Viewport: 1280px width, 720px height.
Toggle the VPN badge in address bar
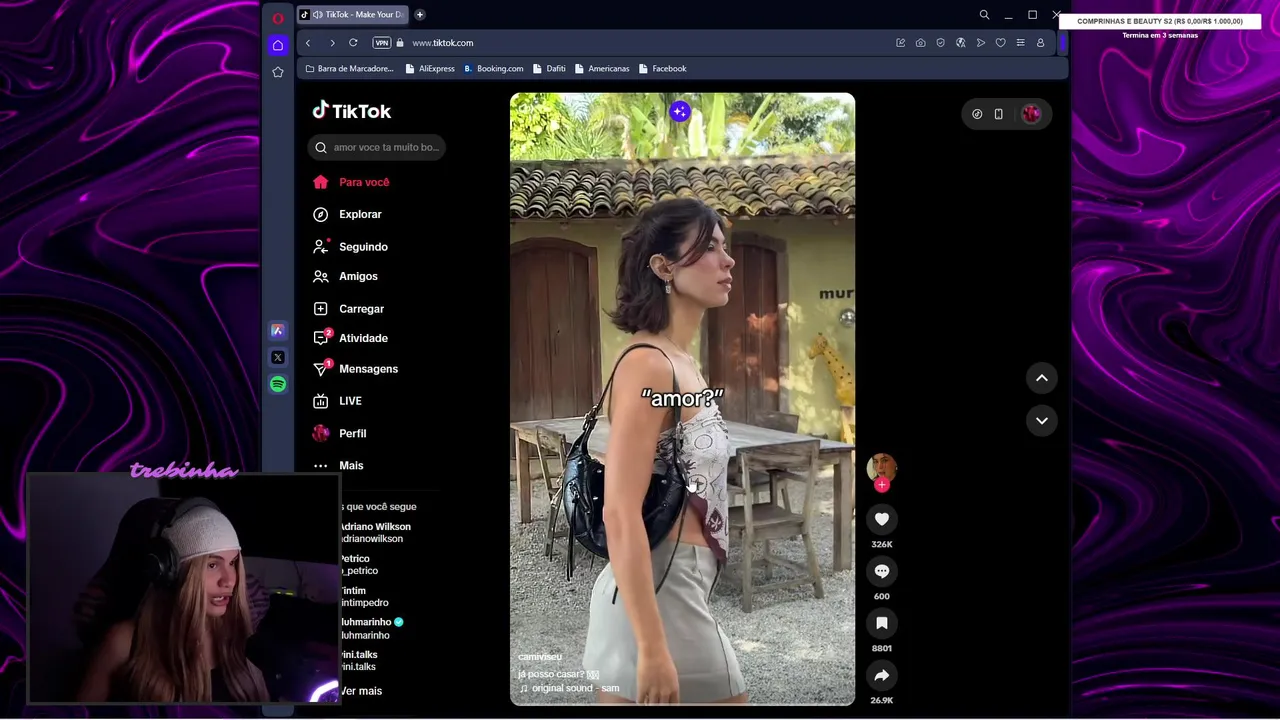pos(381,43)
